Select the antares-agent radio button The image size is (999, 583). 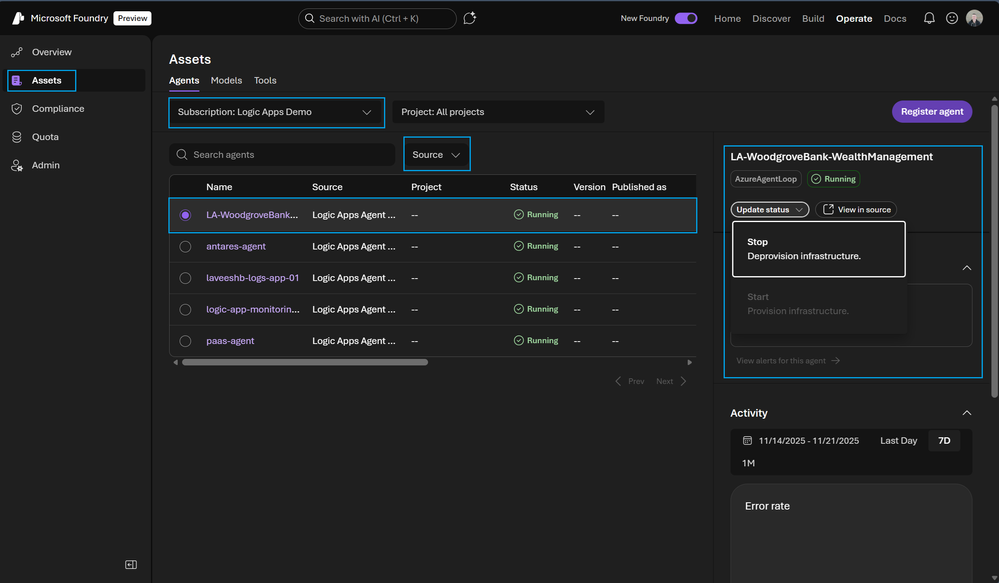coord(185,246)
